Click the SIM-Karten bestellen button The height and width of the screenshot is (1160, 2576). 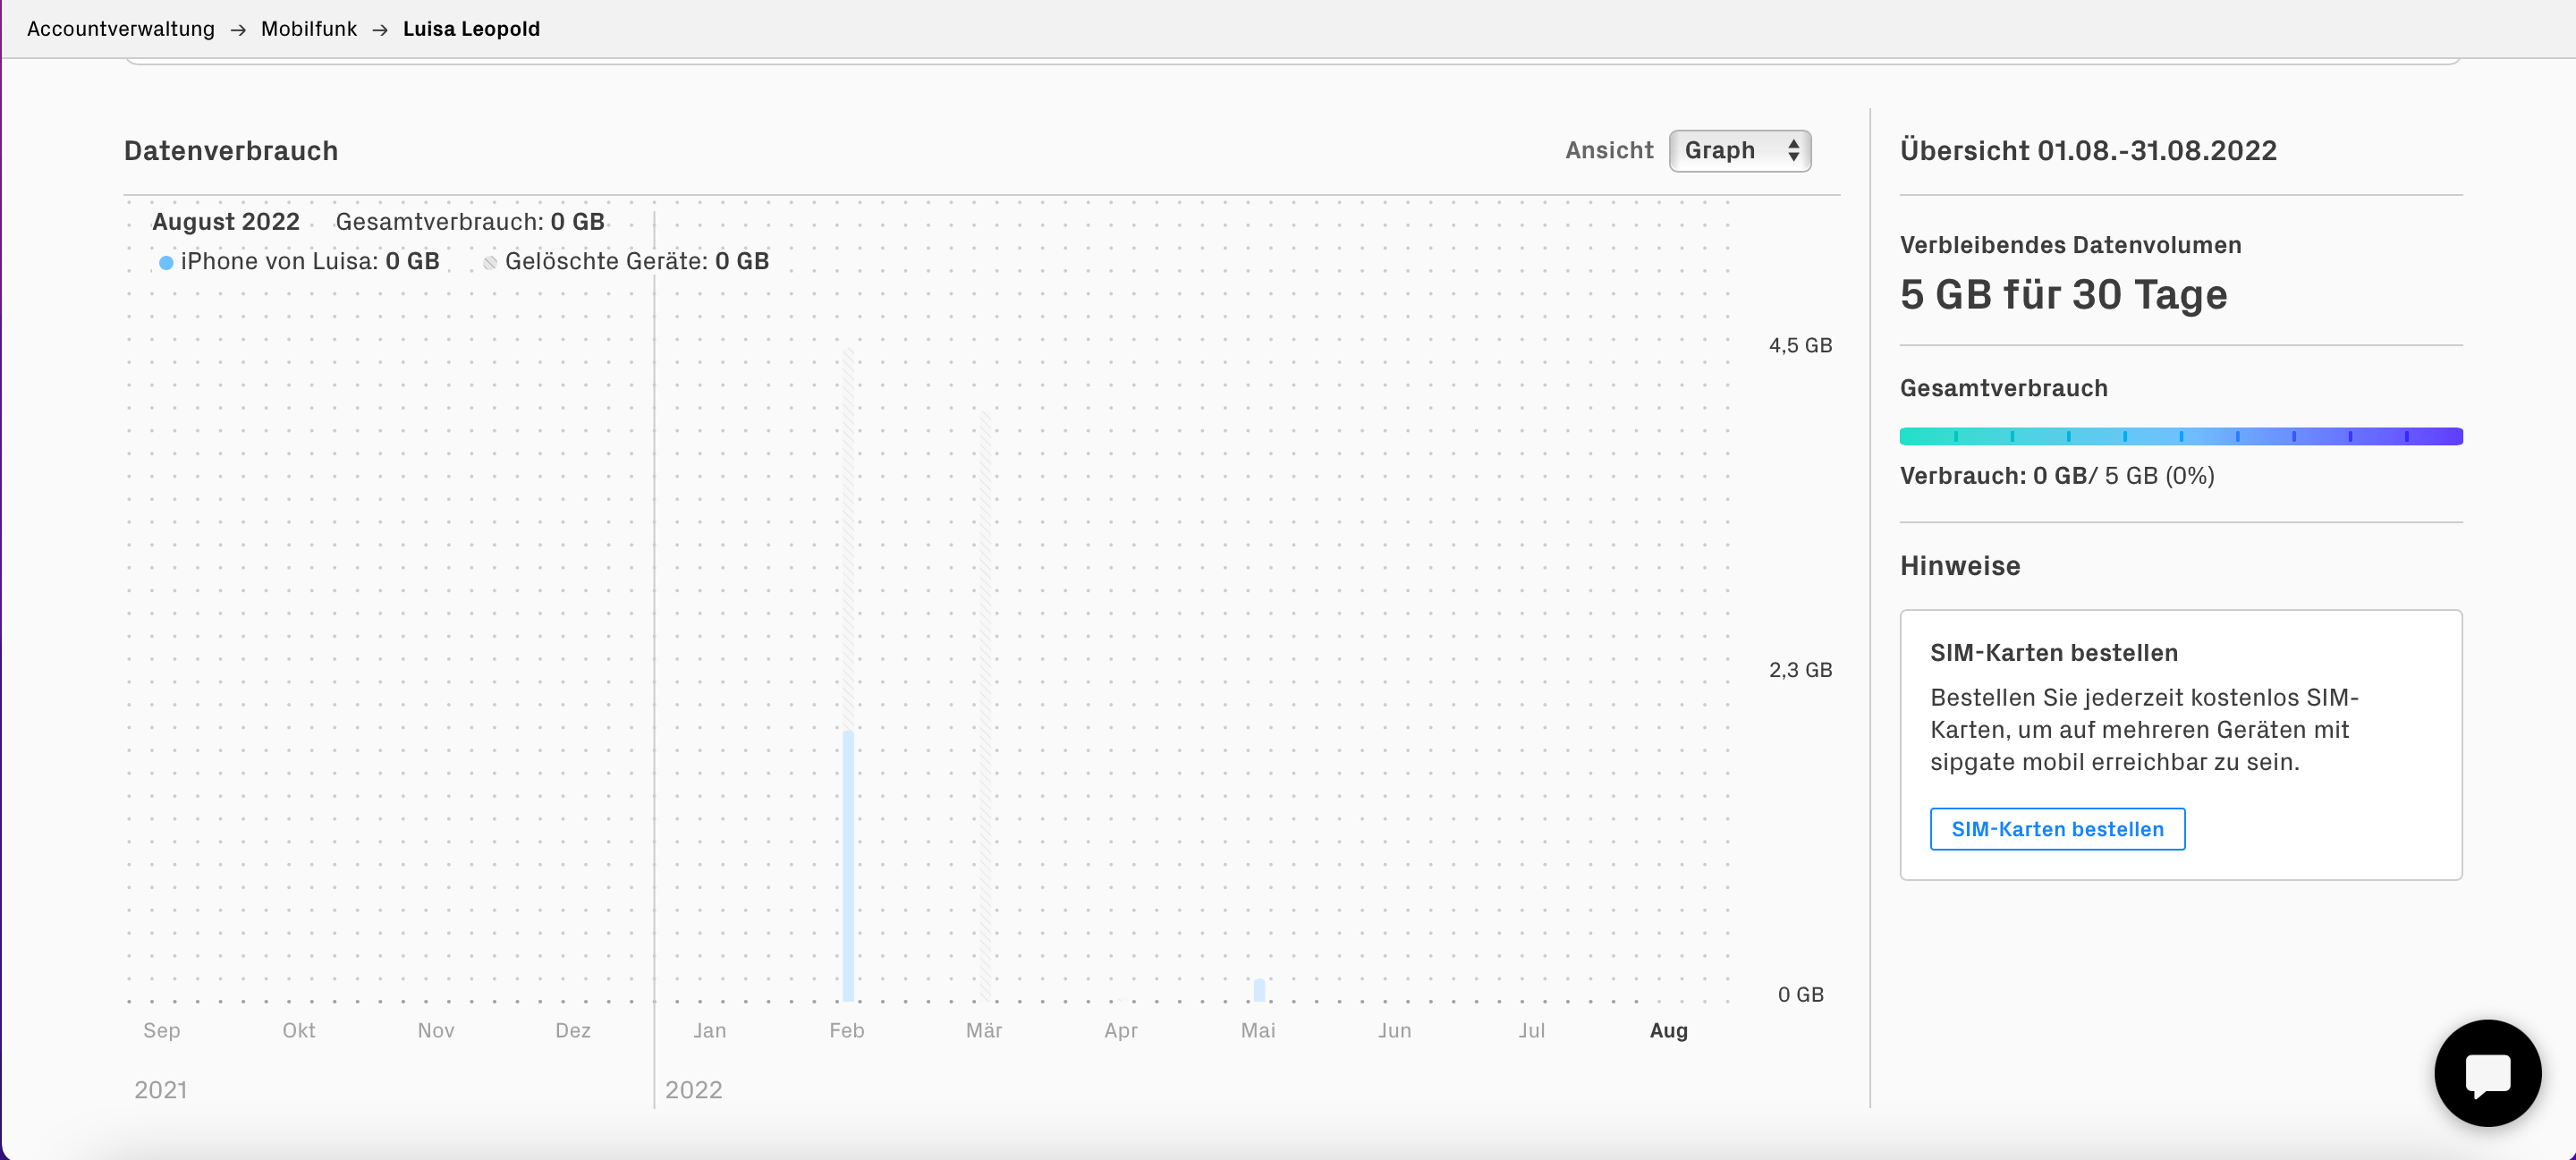tap(2057, 828)
